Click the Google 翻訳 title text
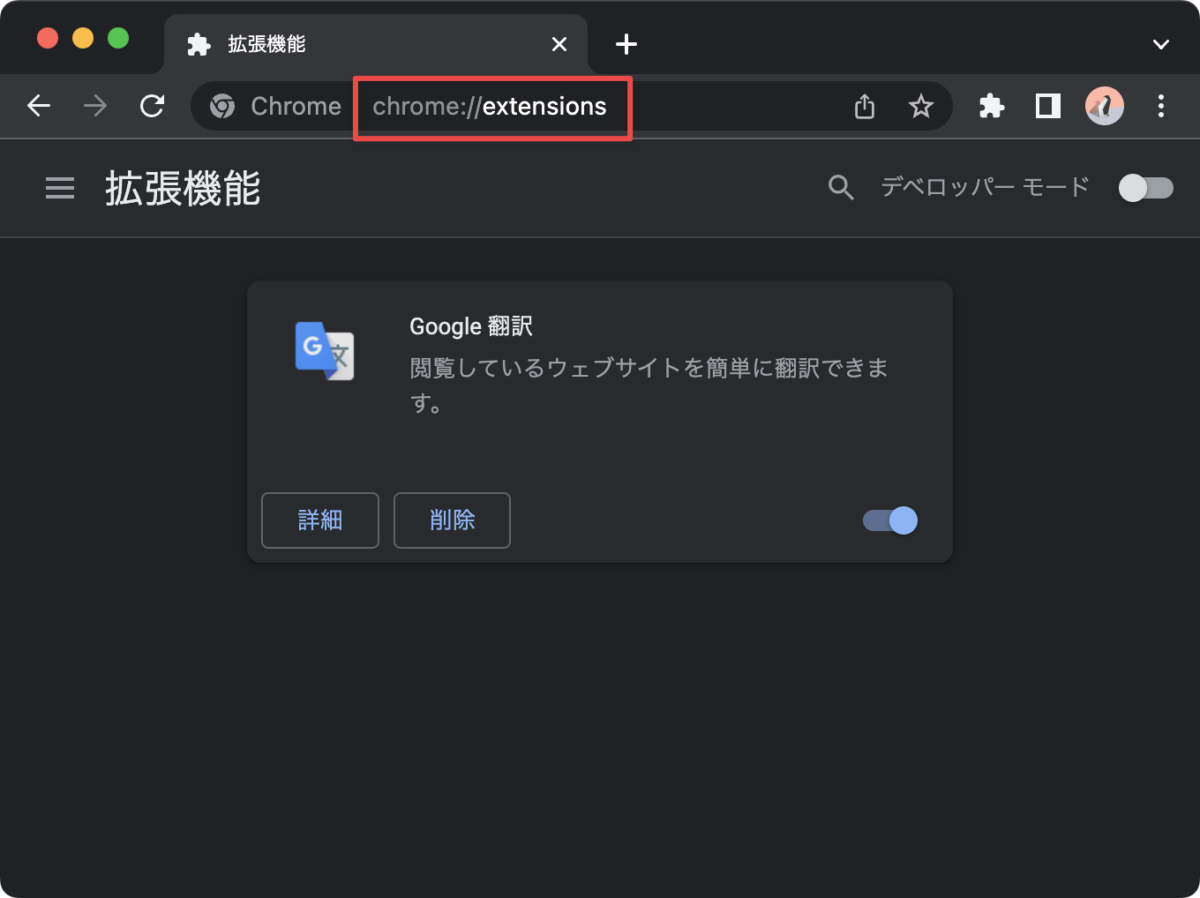This screenshot has height=898, width=1200. tap(471, 327)
